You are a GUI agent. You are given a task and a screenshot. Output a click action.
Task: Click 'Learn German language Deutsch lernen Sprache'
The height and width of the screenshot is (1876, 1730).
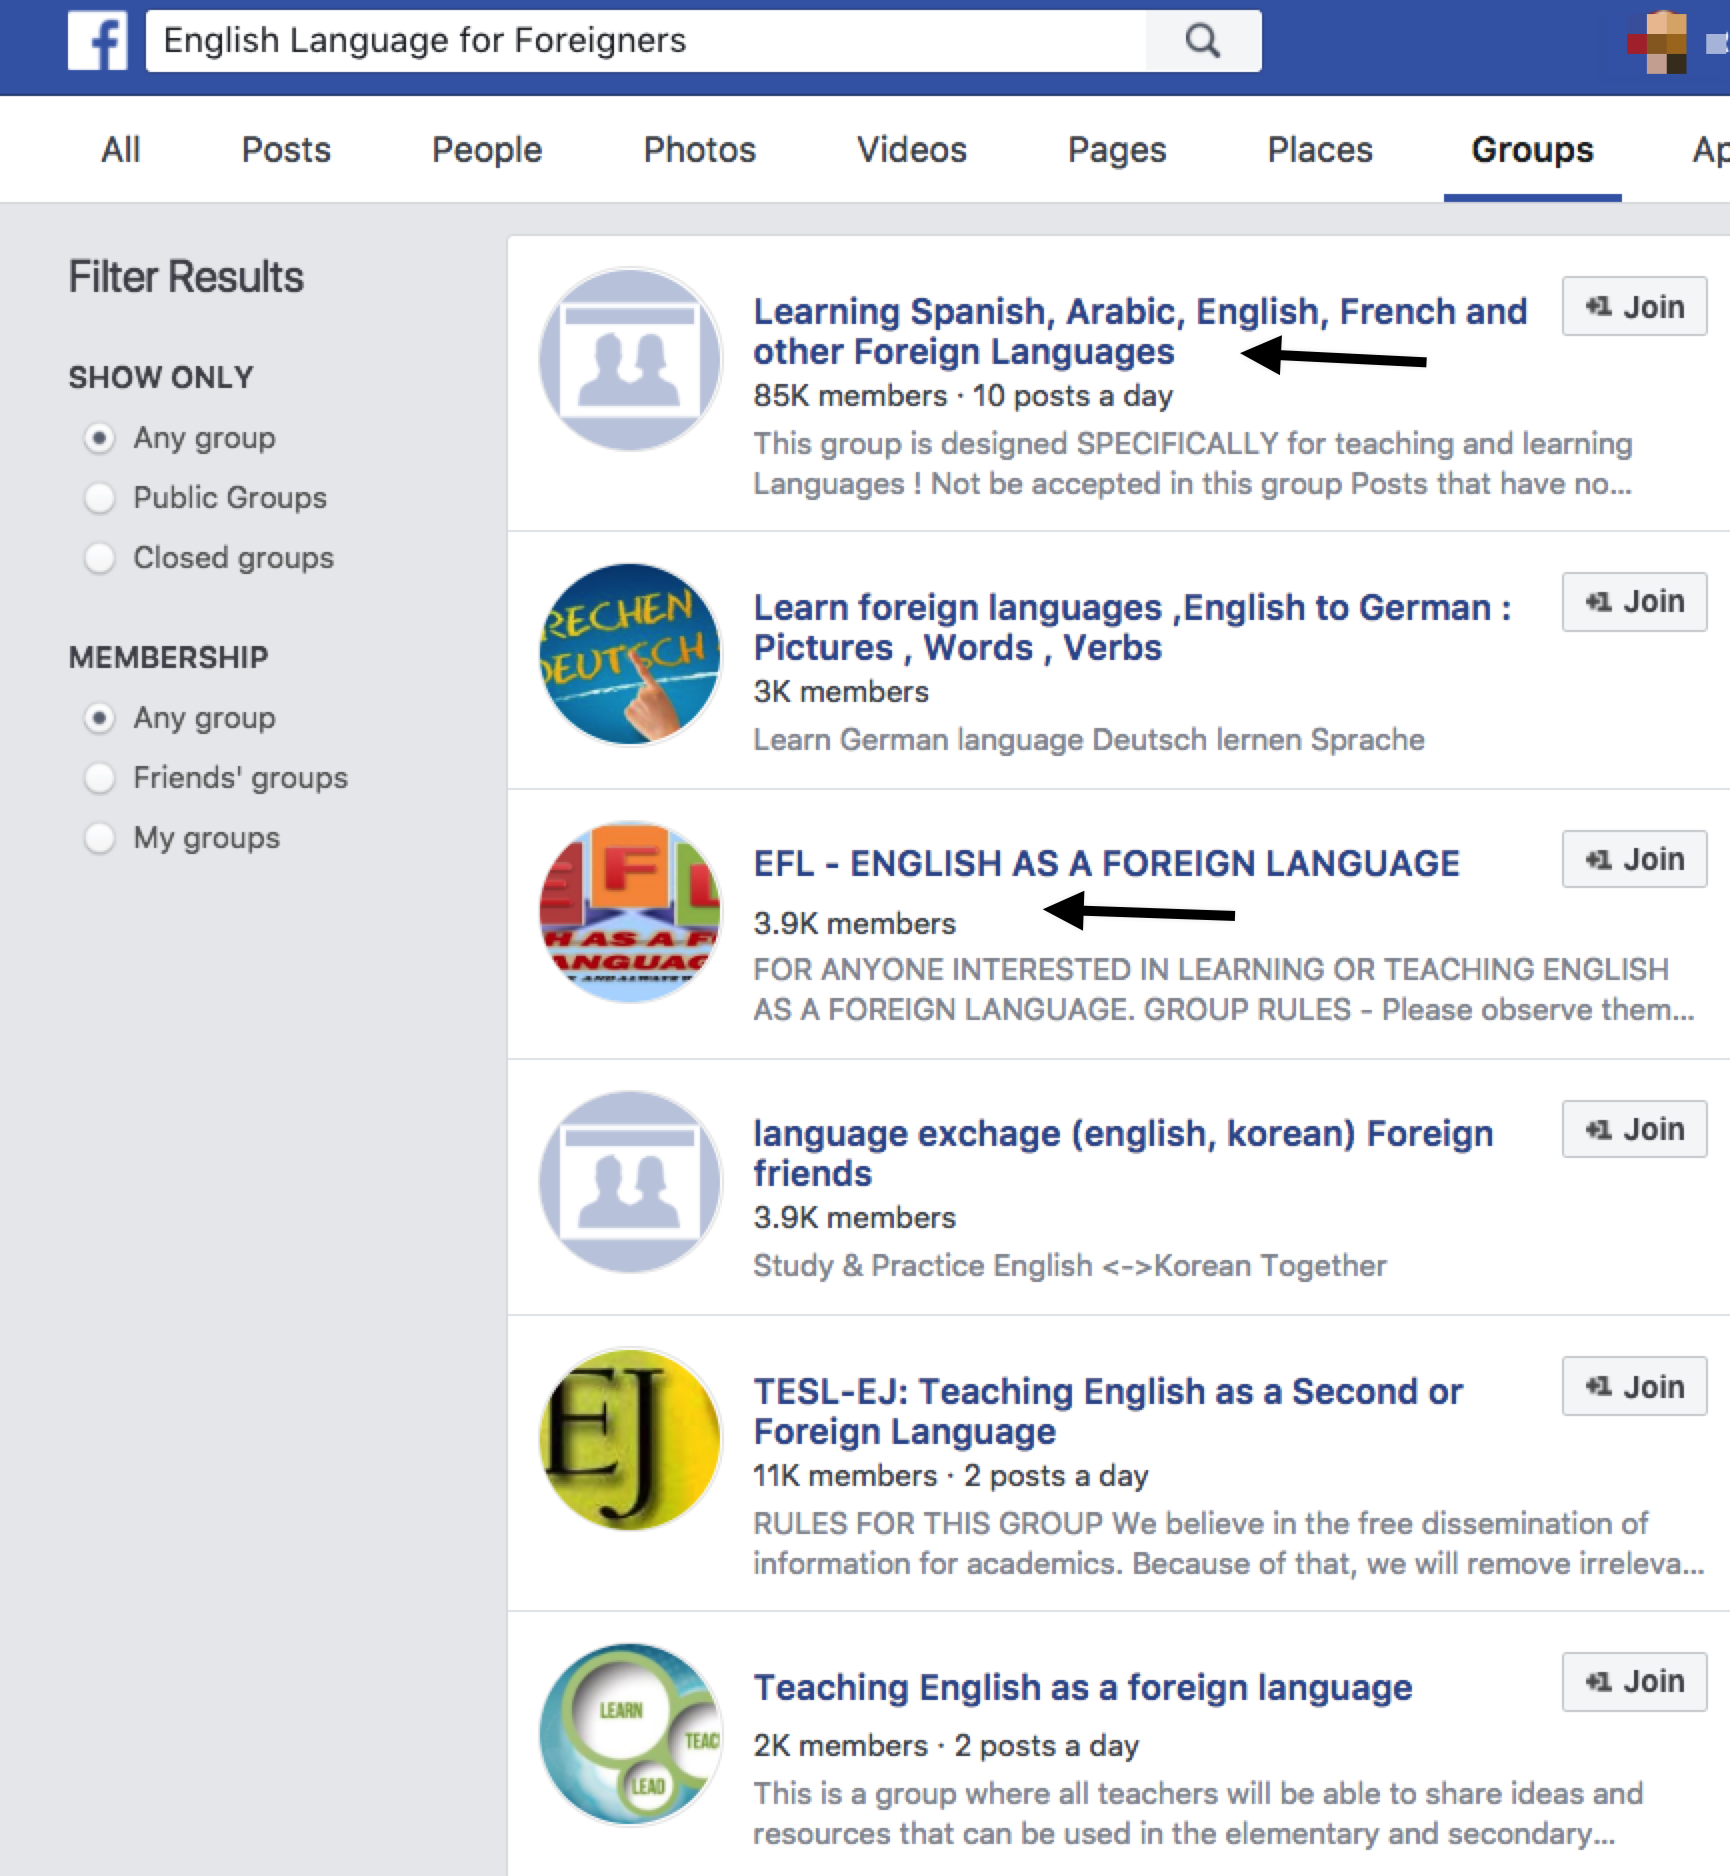coord(1088,739)
